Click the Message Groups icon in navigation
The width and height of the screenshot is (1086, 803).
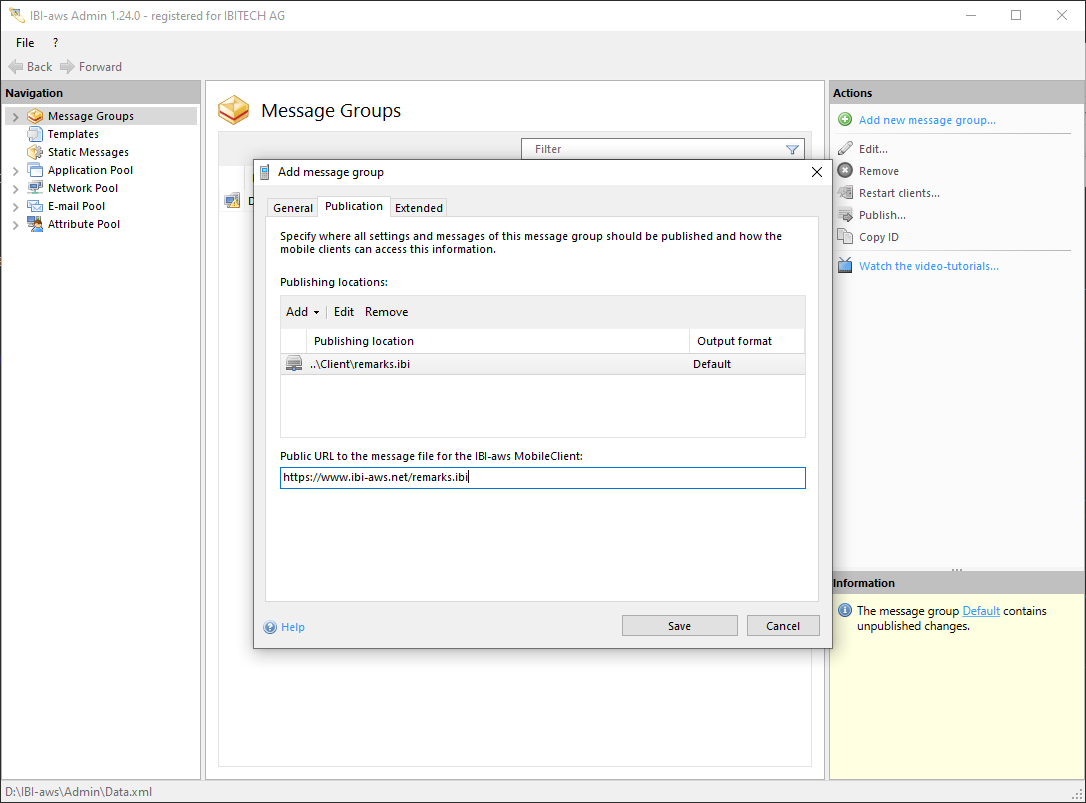36,116
